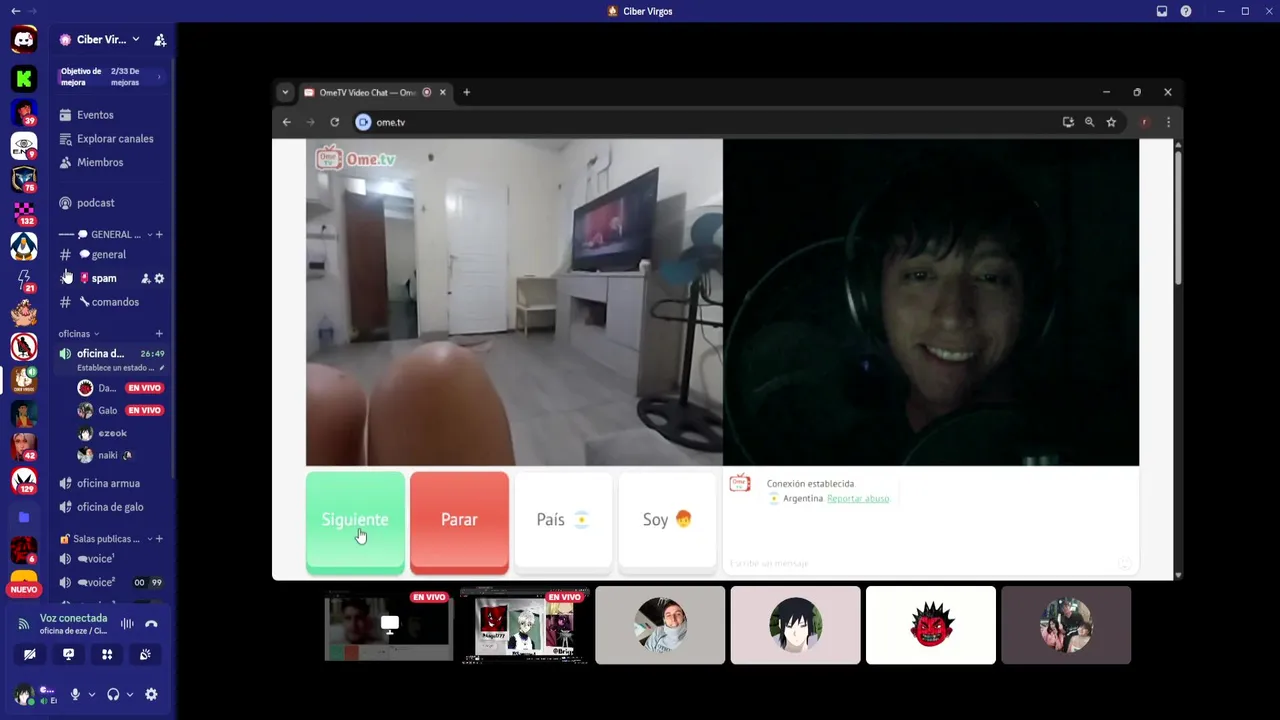This screenshot has width=1280, height=720.
Task: Open Discord user settings gear
Action: (x=151, y=694)
